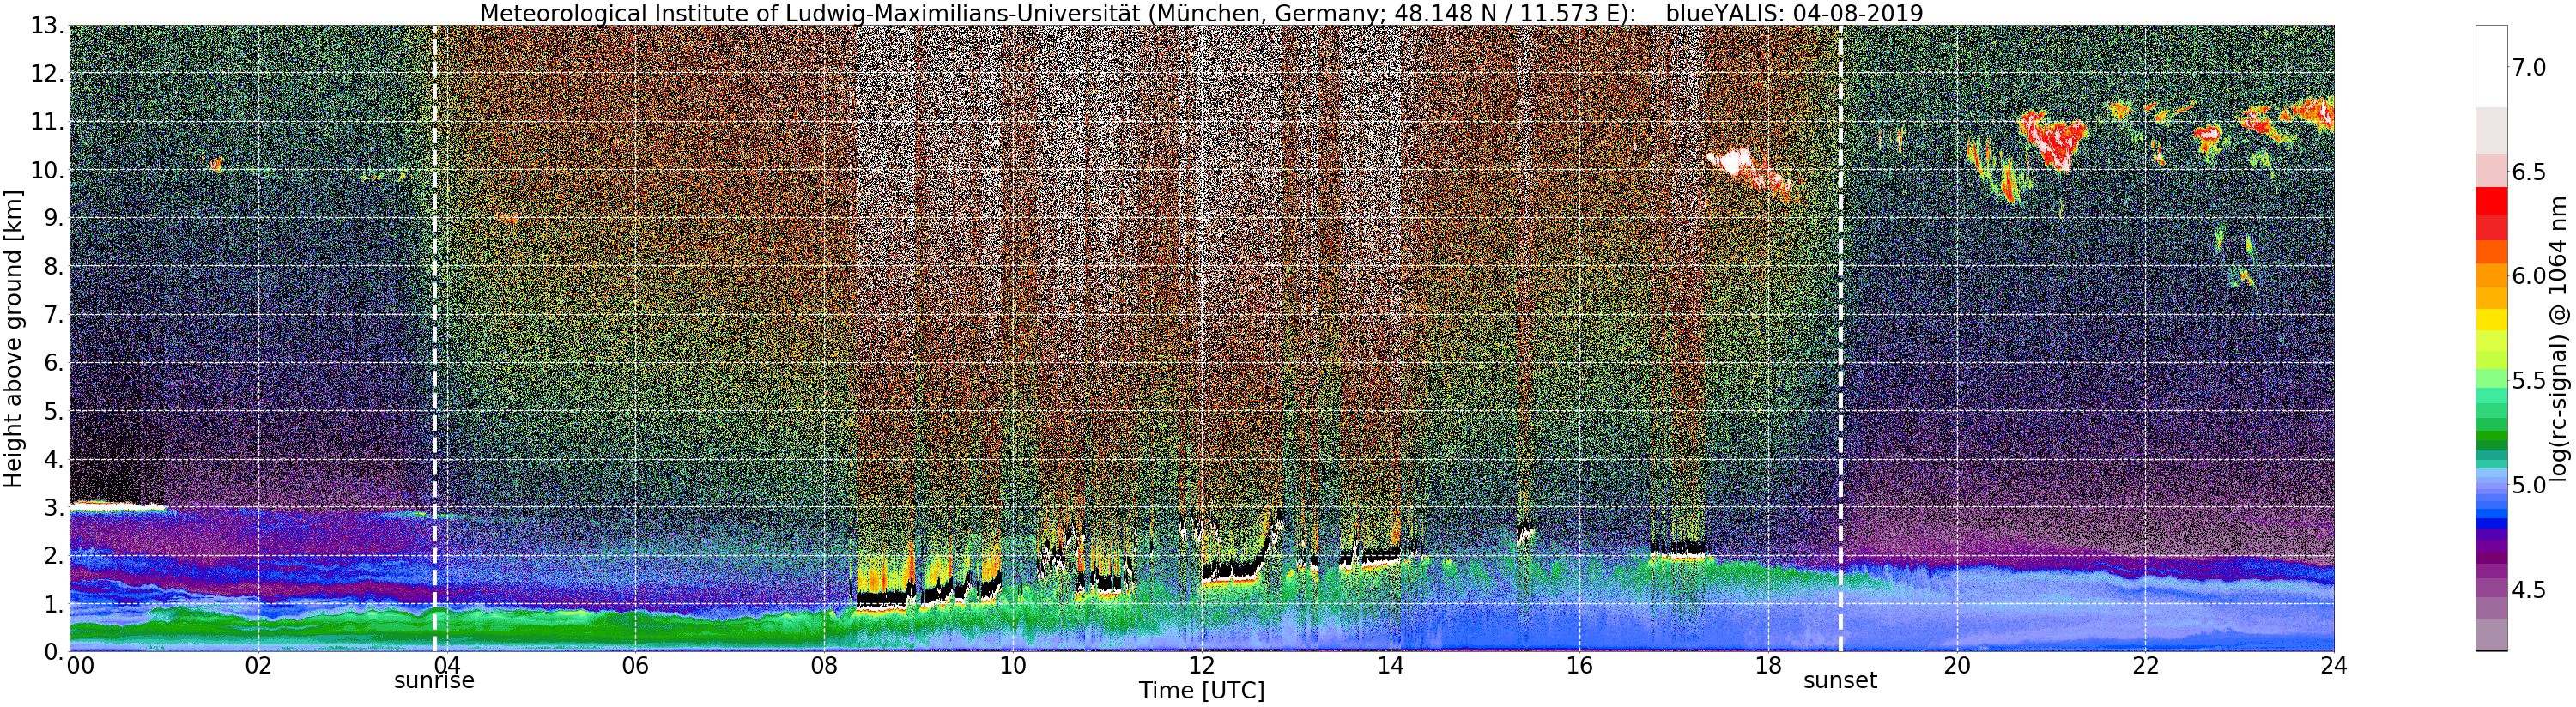This screenshot has width=2576, height=707.
Task: Click the time axis tick label '14'
Action: coord(1390,666)
